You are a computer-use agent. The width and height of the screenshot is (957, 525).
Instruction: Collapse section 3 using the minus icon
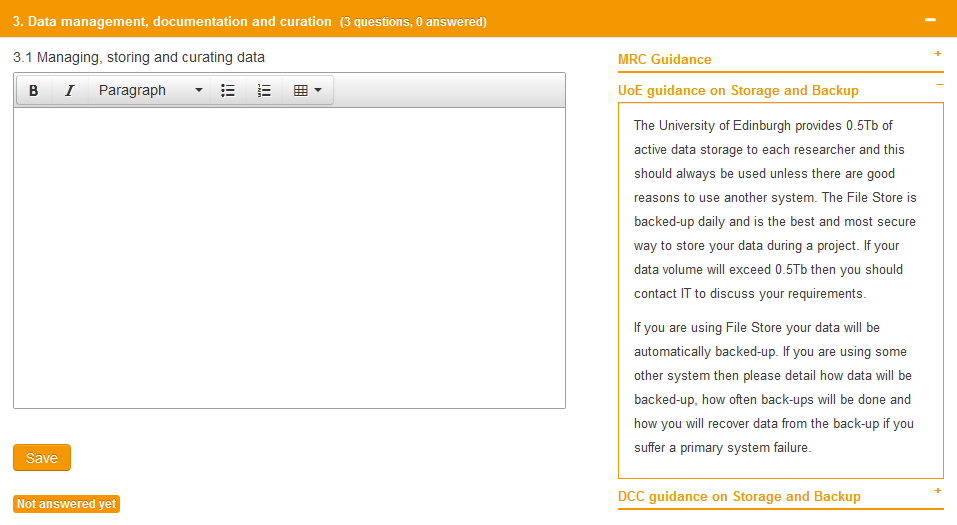pyautogui.click(x=930, y=20)
